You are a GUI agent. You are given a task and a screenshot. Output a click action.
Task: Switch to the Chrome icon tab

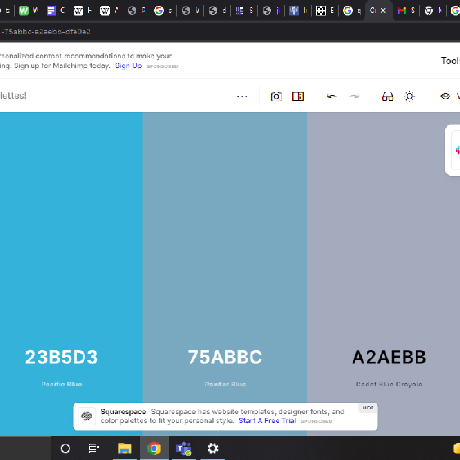(x=429, y=11)
